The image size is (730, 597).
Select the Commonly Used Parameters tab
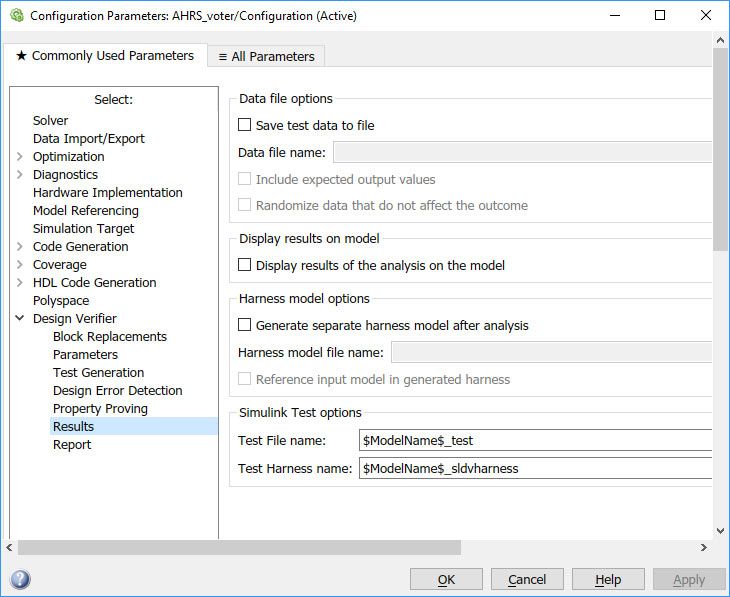click(x=105, y=56)
